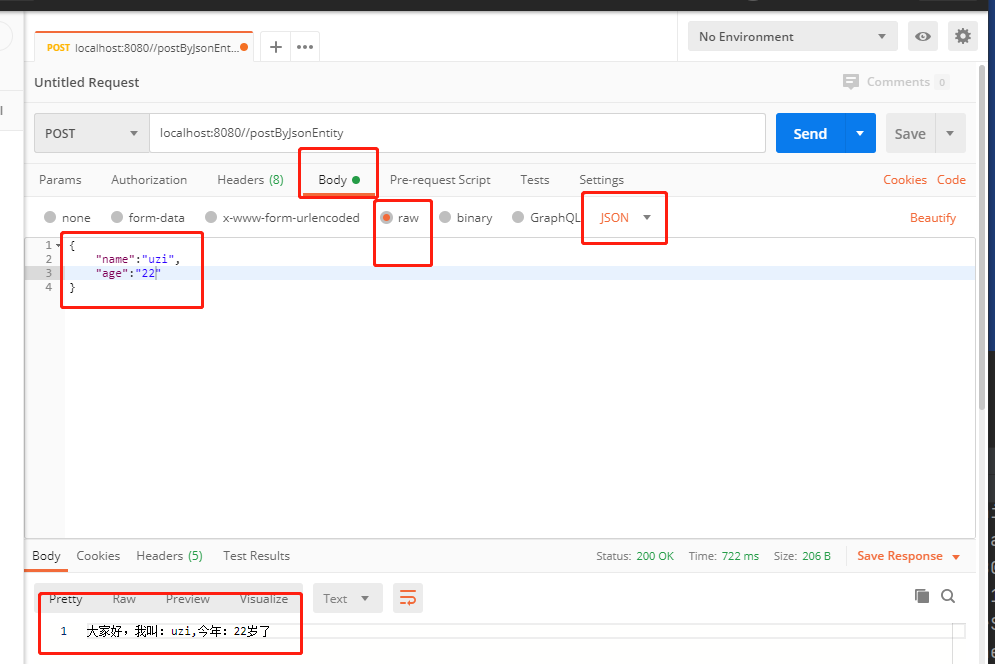995x664 pixels.
Task: Click the Save request button
Action: [x=910, y=133]
